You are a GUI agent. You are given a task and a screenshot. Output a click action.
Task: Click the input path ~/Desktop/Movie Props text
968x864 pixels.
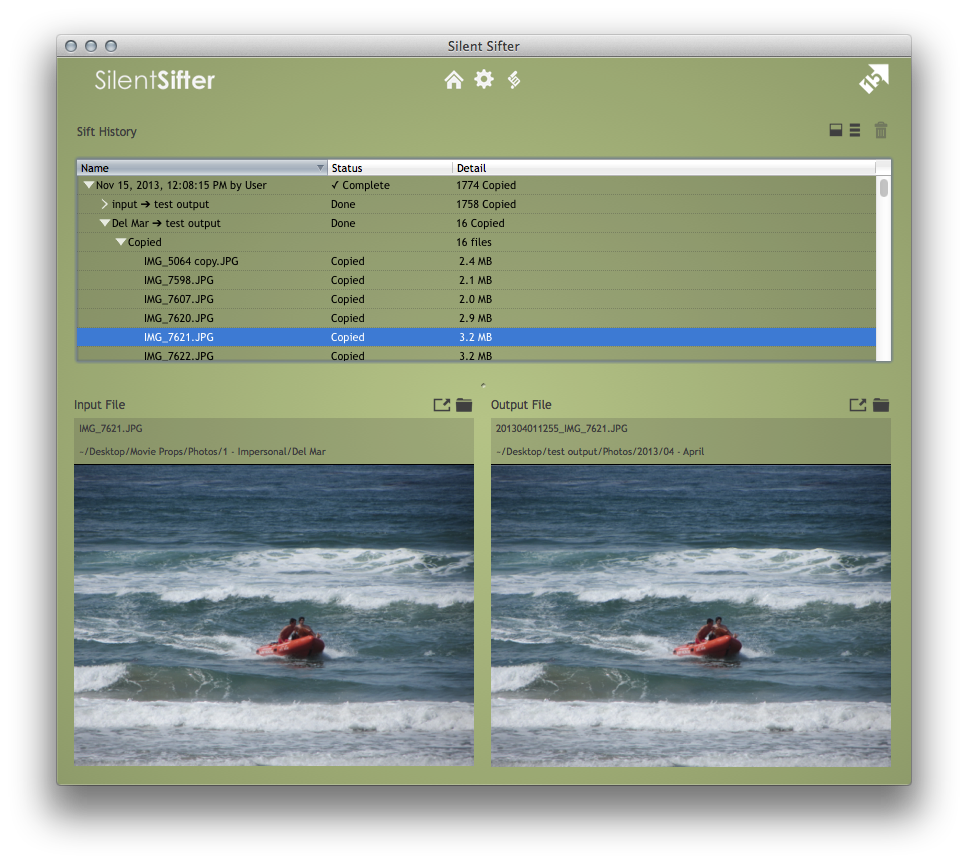click(x=202, y=452)
